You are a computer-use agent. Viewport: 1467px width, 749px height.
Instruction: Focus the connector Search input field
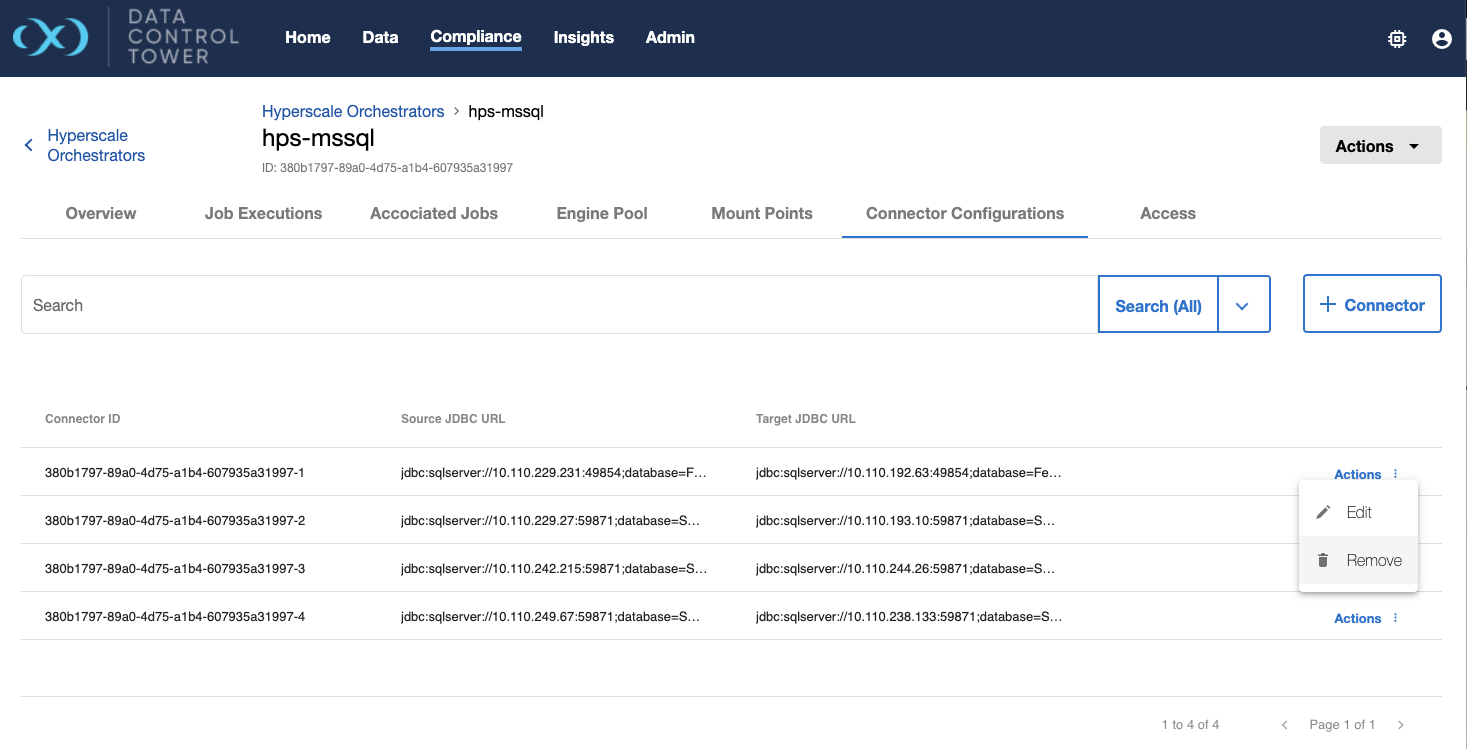pyautogui.click(x=560, y=305)
